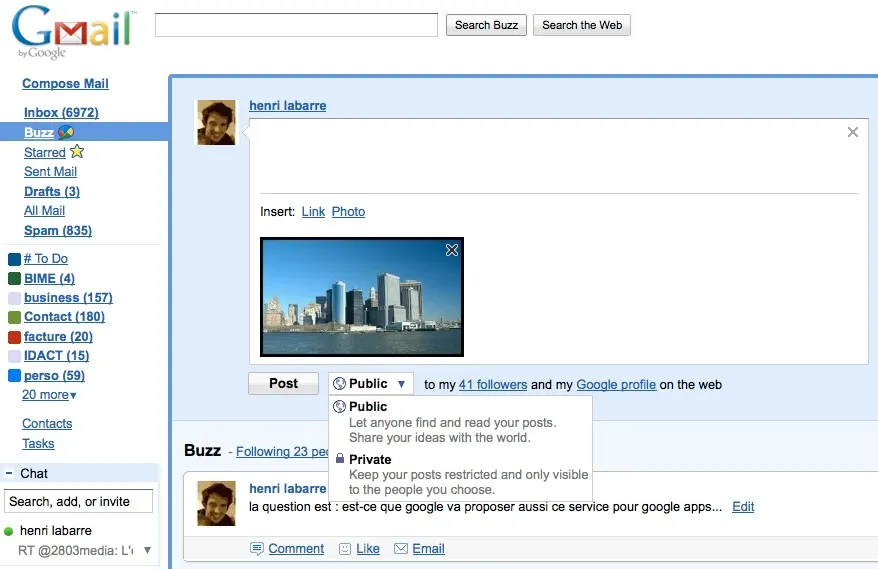This screenshot has width=878, height=569.
Task: Open the Google profile link
Action: point(616,385)
